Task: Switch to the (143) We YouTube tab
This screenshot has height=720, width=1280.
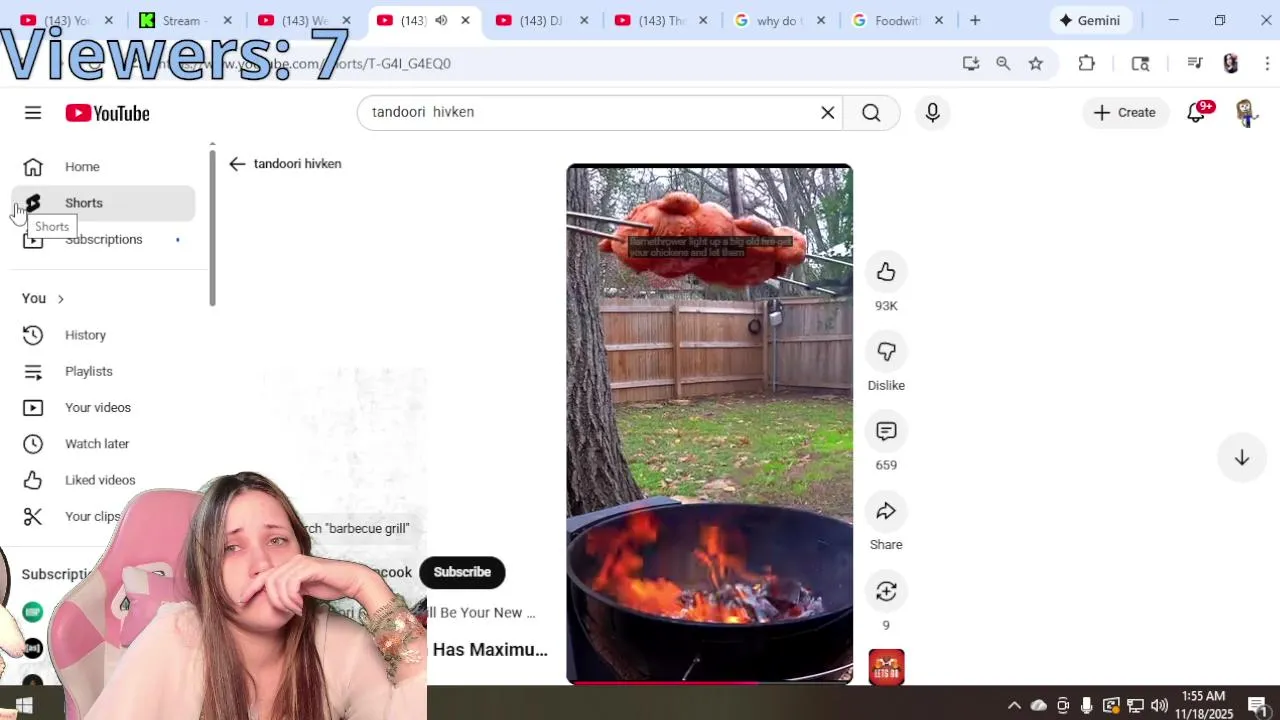Action: (x=304, y=20)
